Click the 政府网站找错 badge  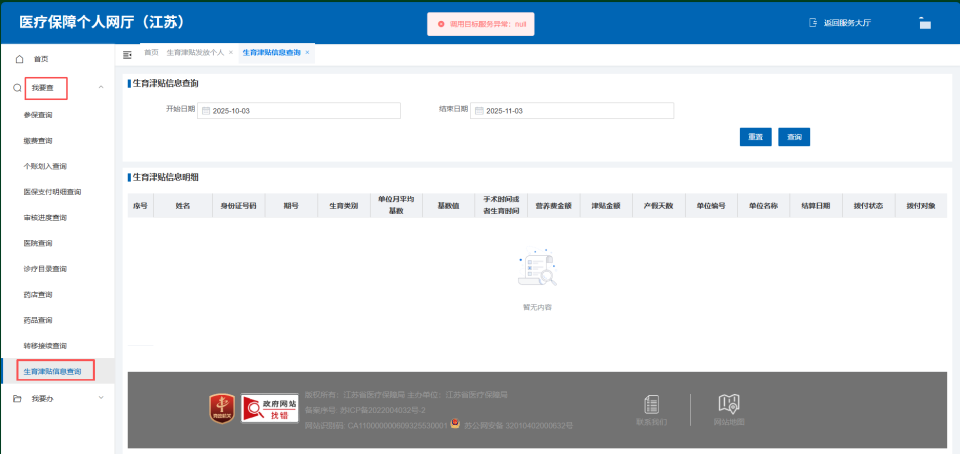click(270, 408)
